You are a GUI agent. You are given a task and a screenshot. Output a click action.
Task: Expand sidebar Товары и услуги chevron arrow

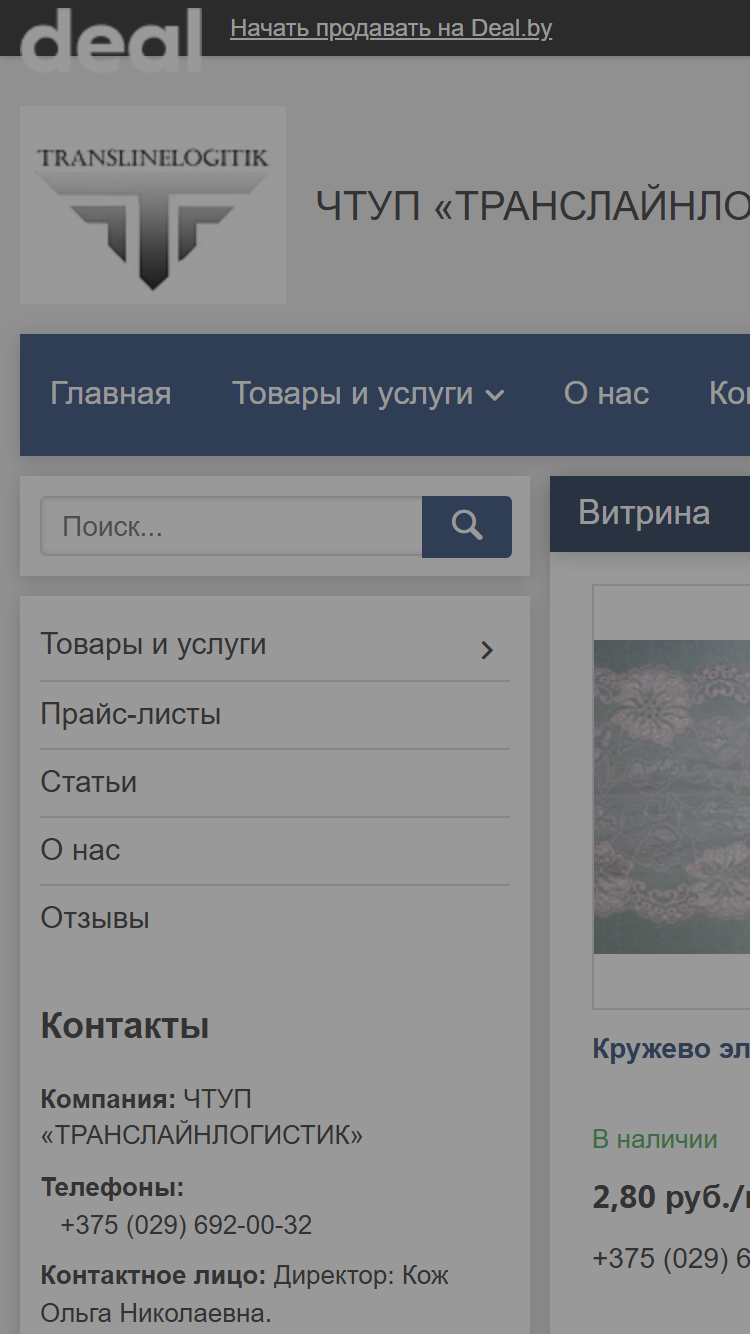point(487,650)
